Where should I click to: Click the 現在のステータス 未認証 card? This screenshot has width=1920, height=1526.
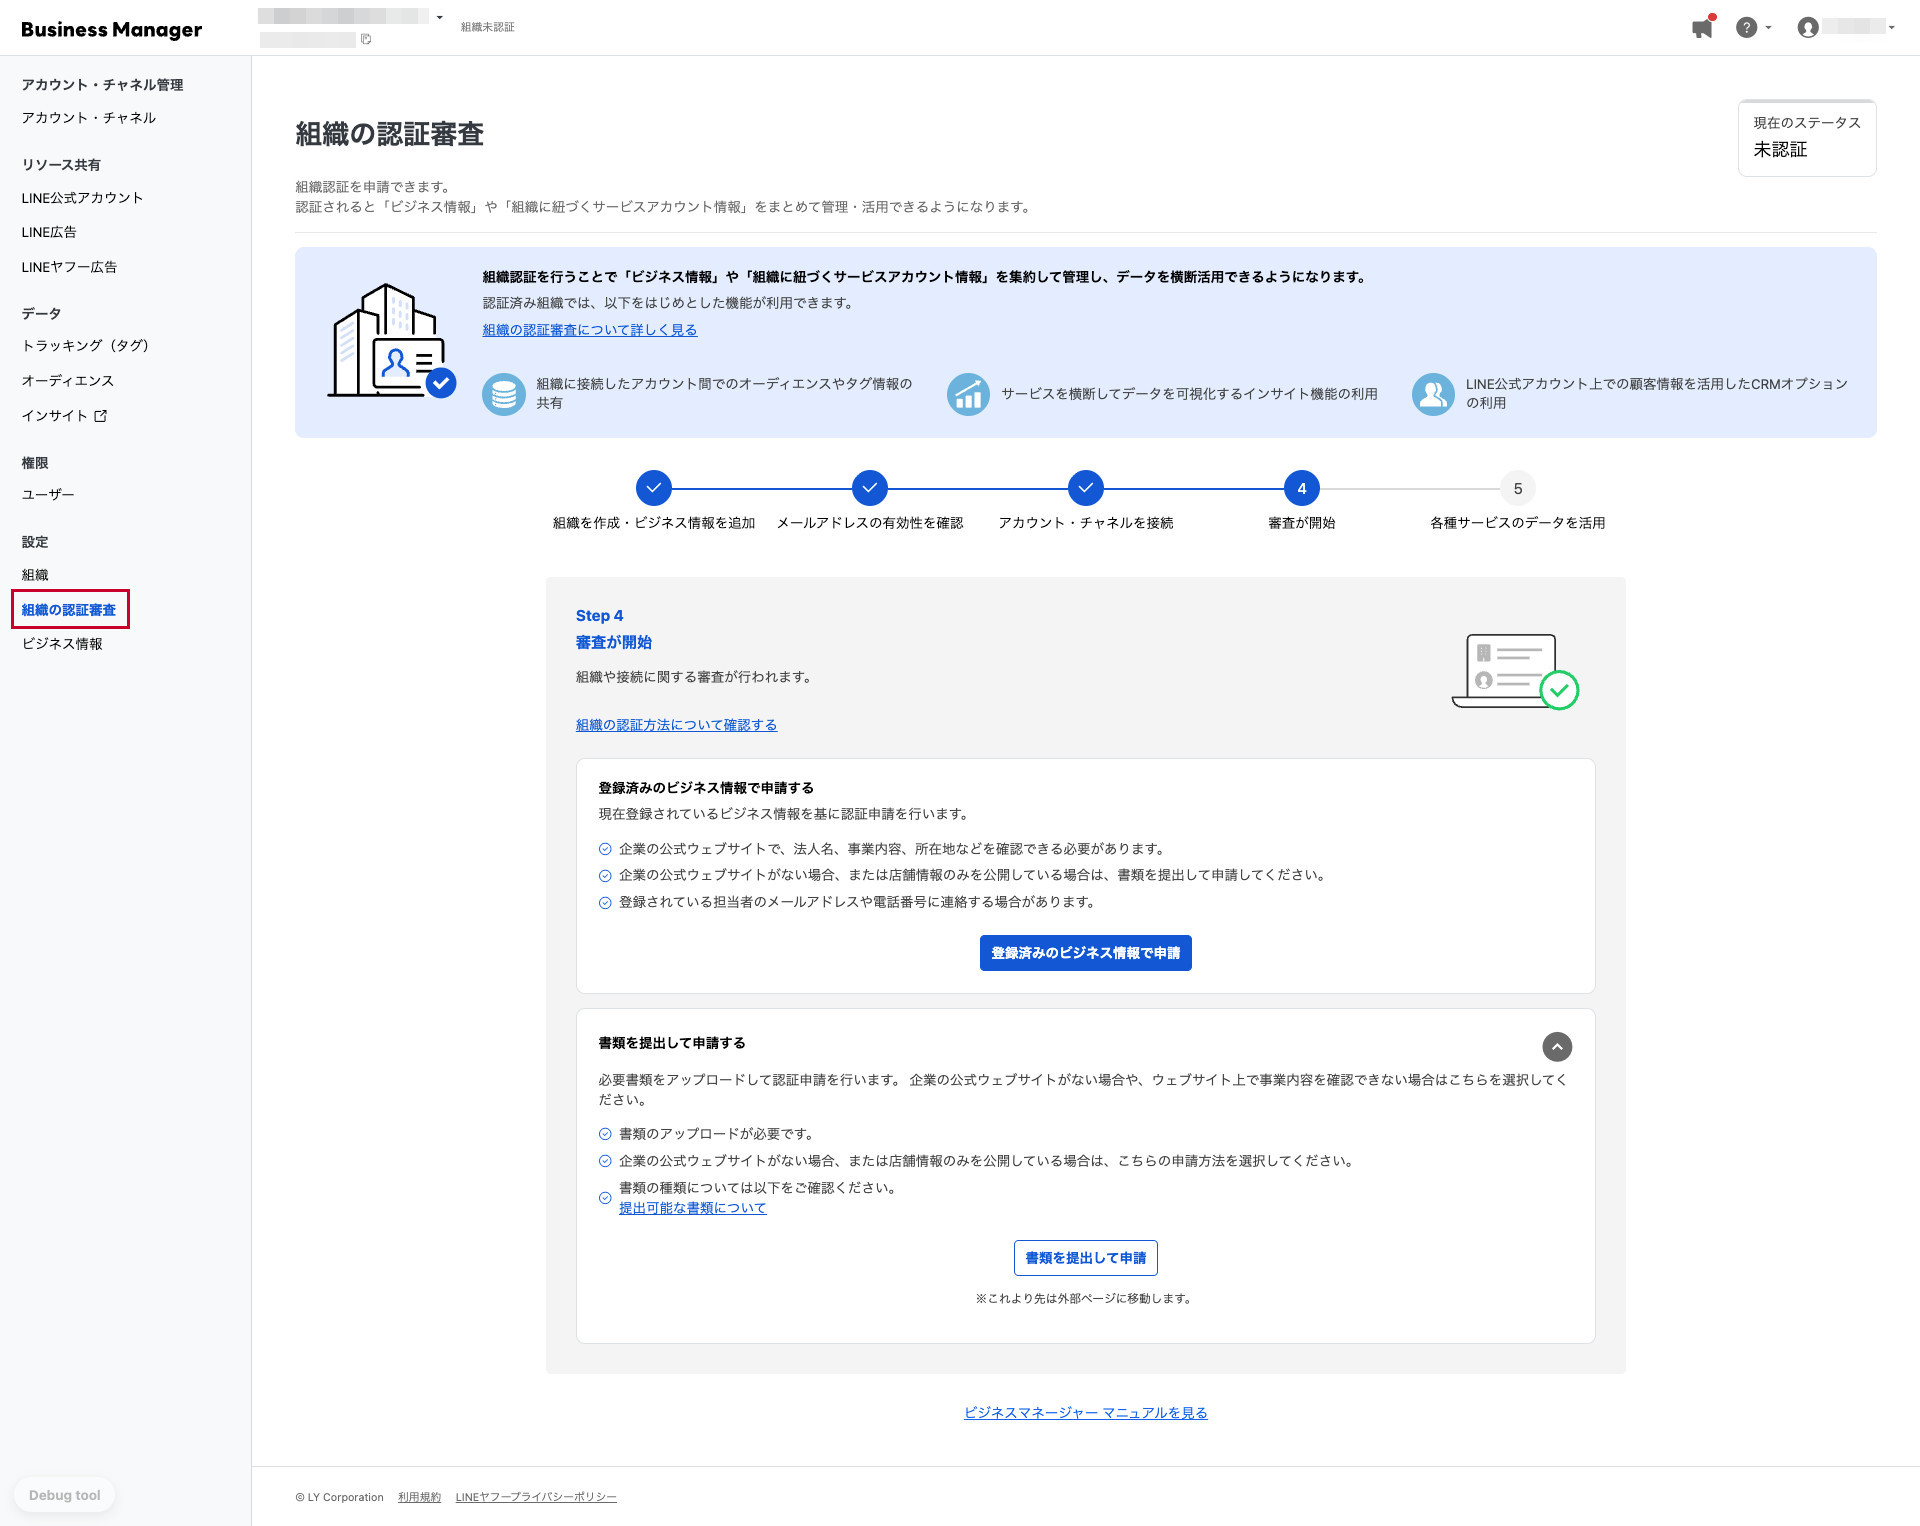(1807, 138)
